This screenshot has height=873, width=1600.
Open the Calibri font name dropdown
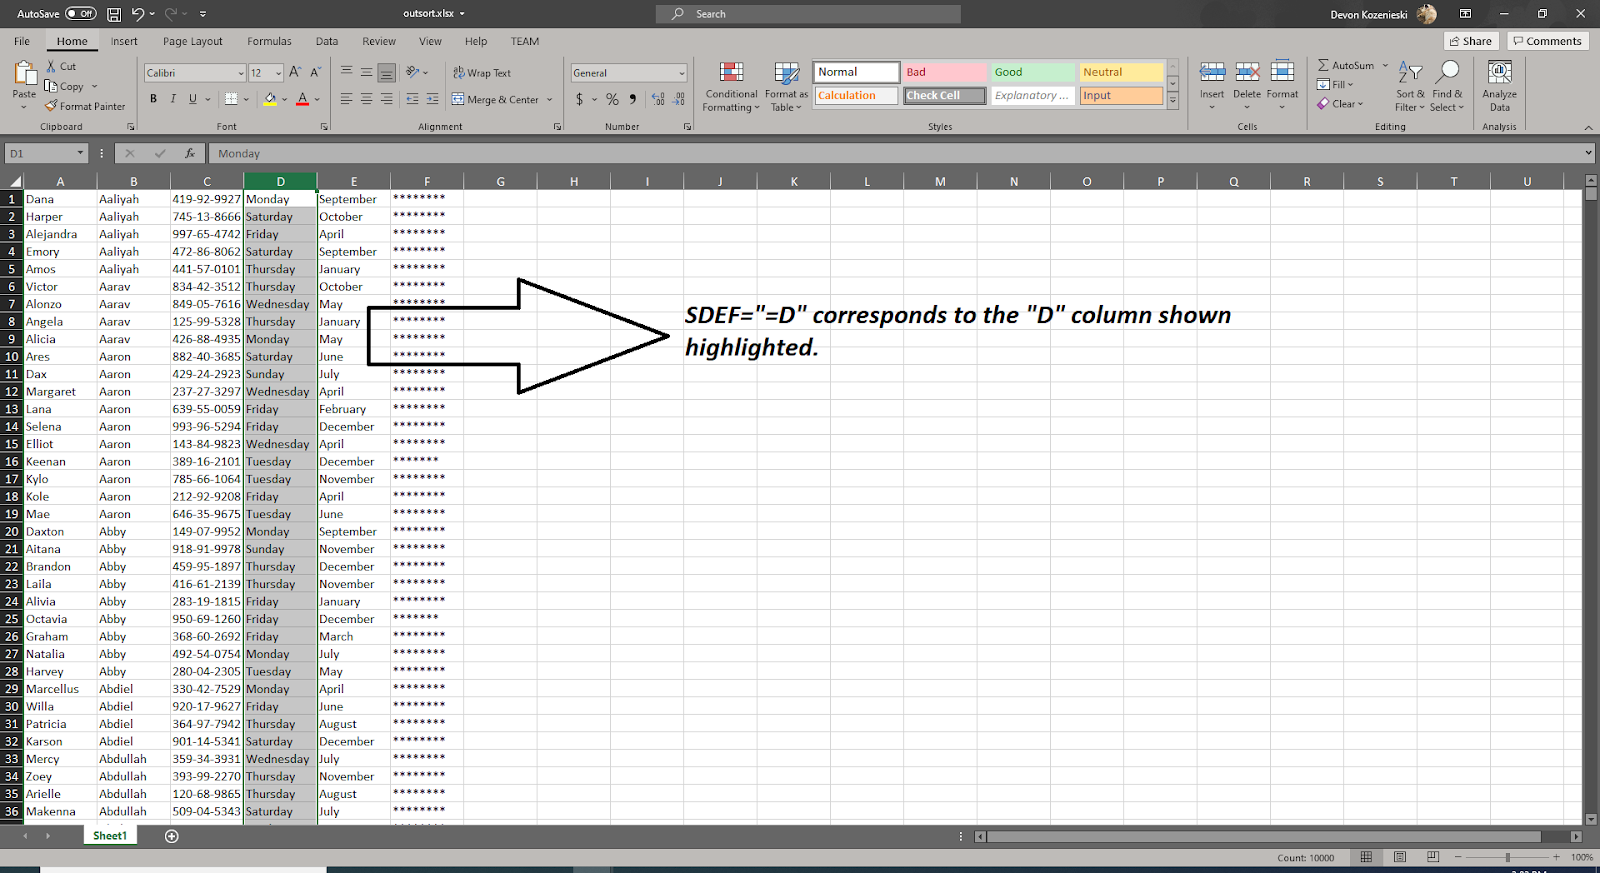pos(241,73)
